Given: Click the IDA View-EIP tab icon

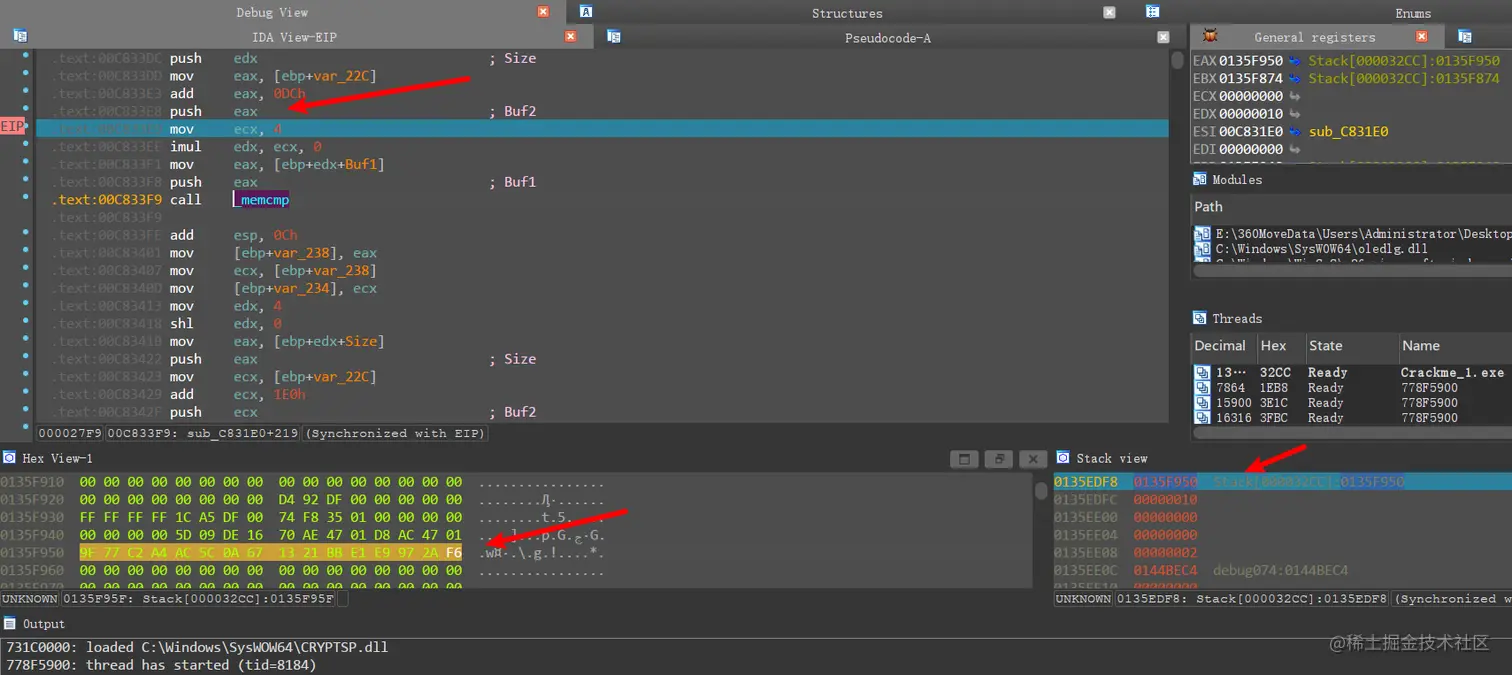Looking at the screenshot, I should (20, 36).
